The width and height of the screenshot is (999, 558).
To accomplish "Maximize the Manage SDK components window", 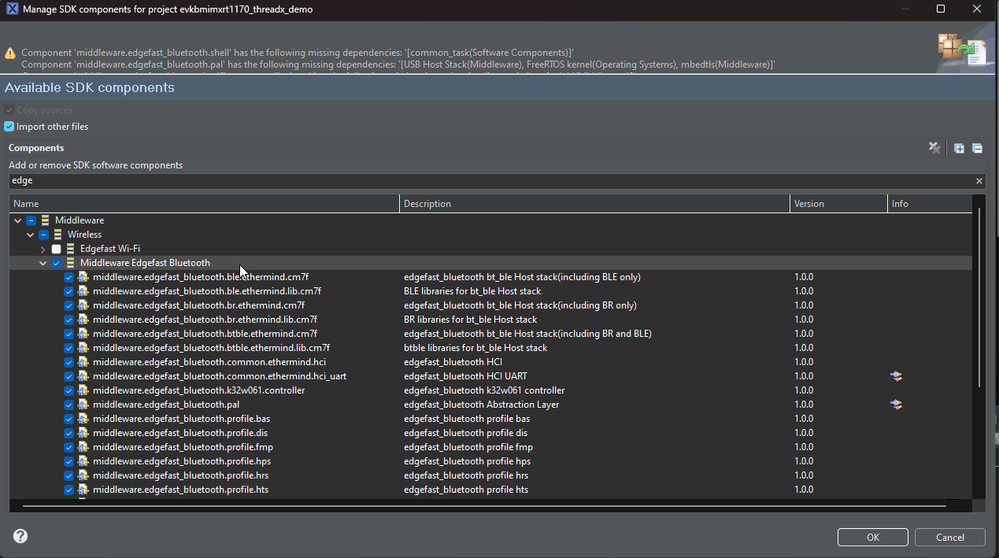I will click(940, 9).
